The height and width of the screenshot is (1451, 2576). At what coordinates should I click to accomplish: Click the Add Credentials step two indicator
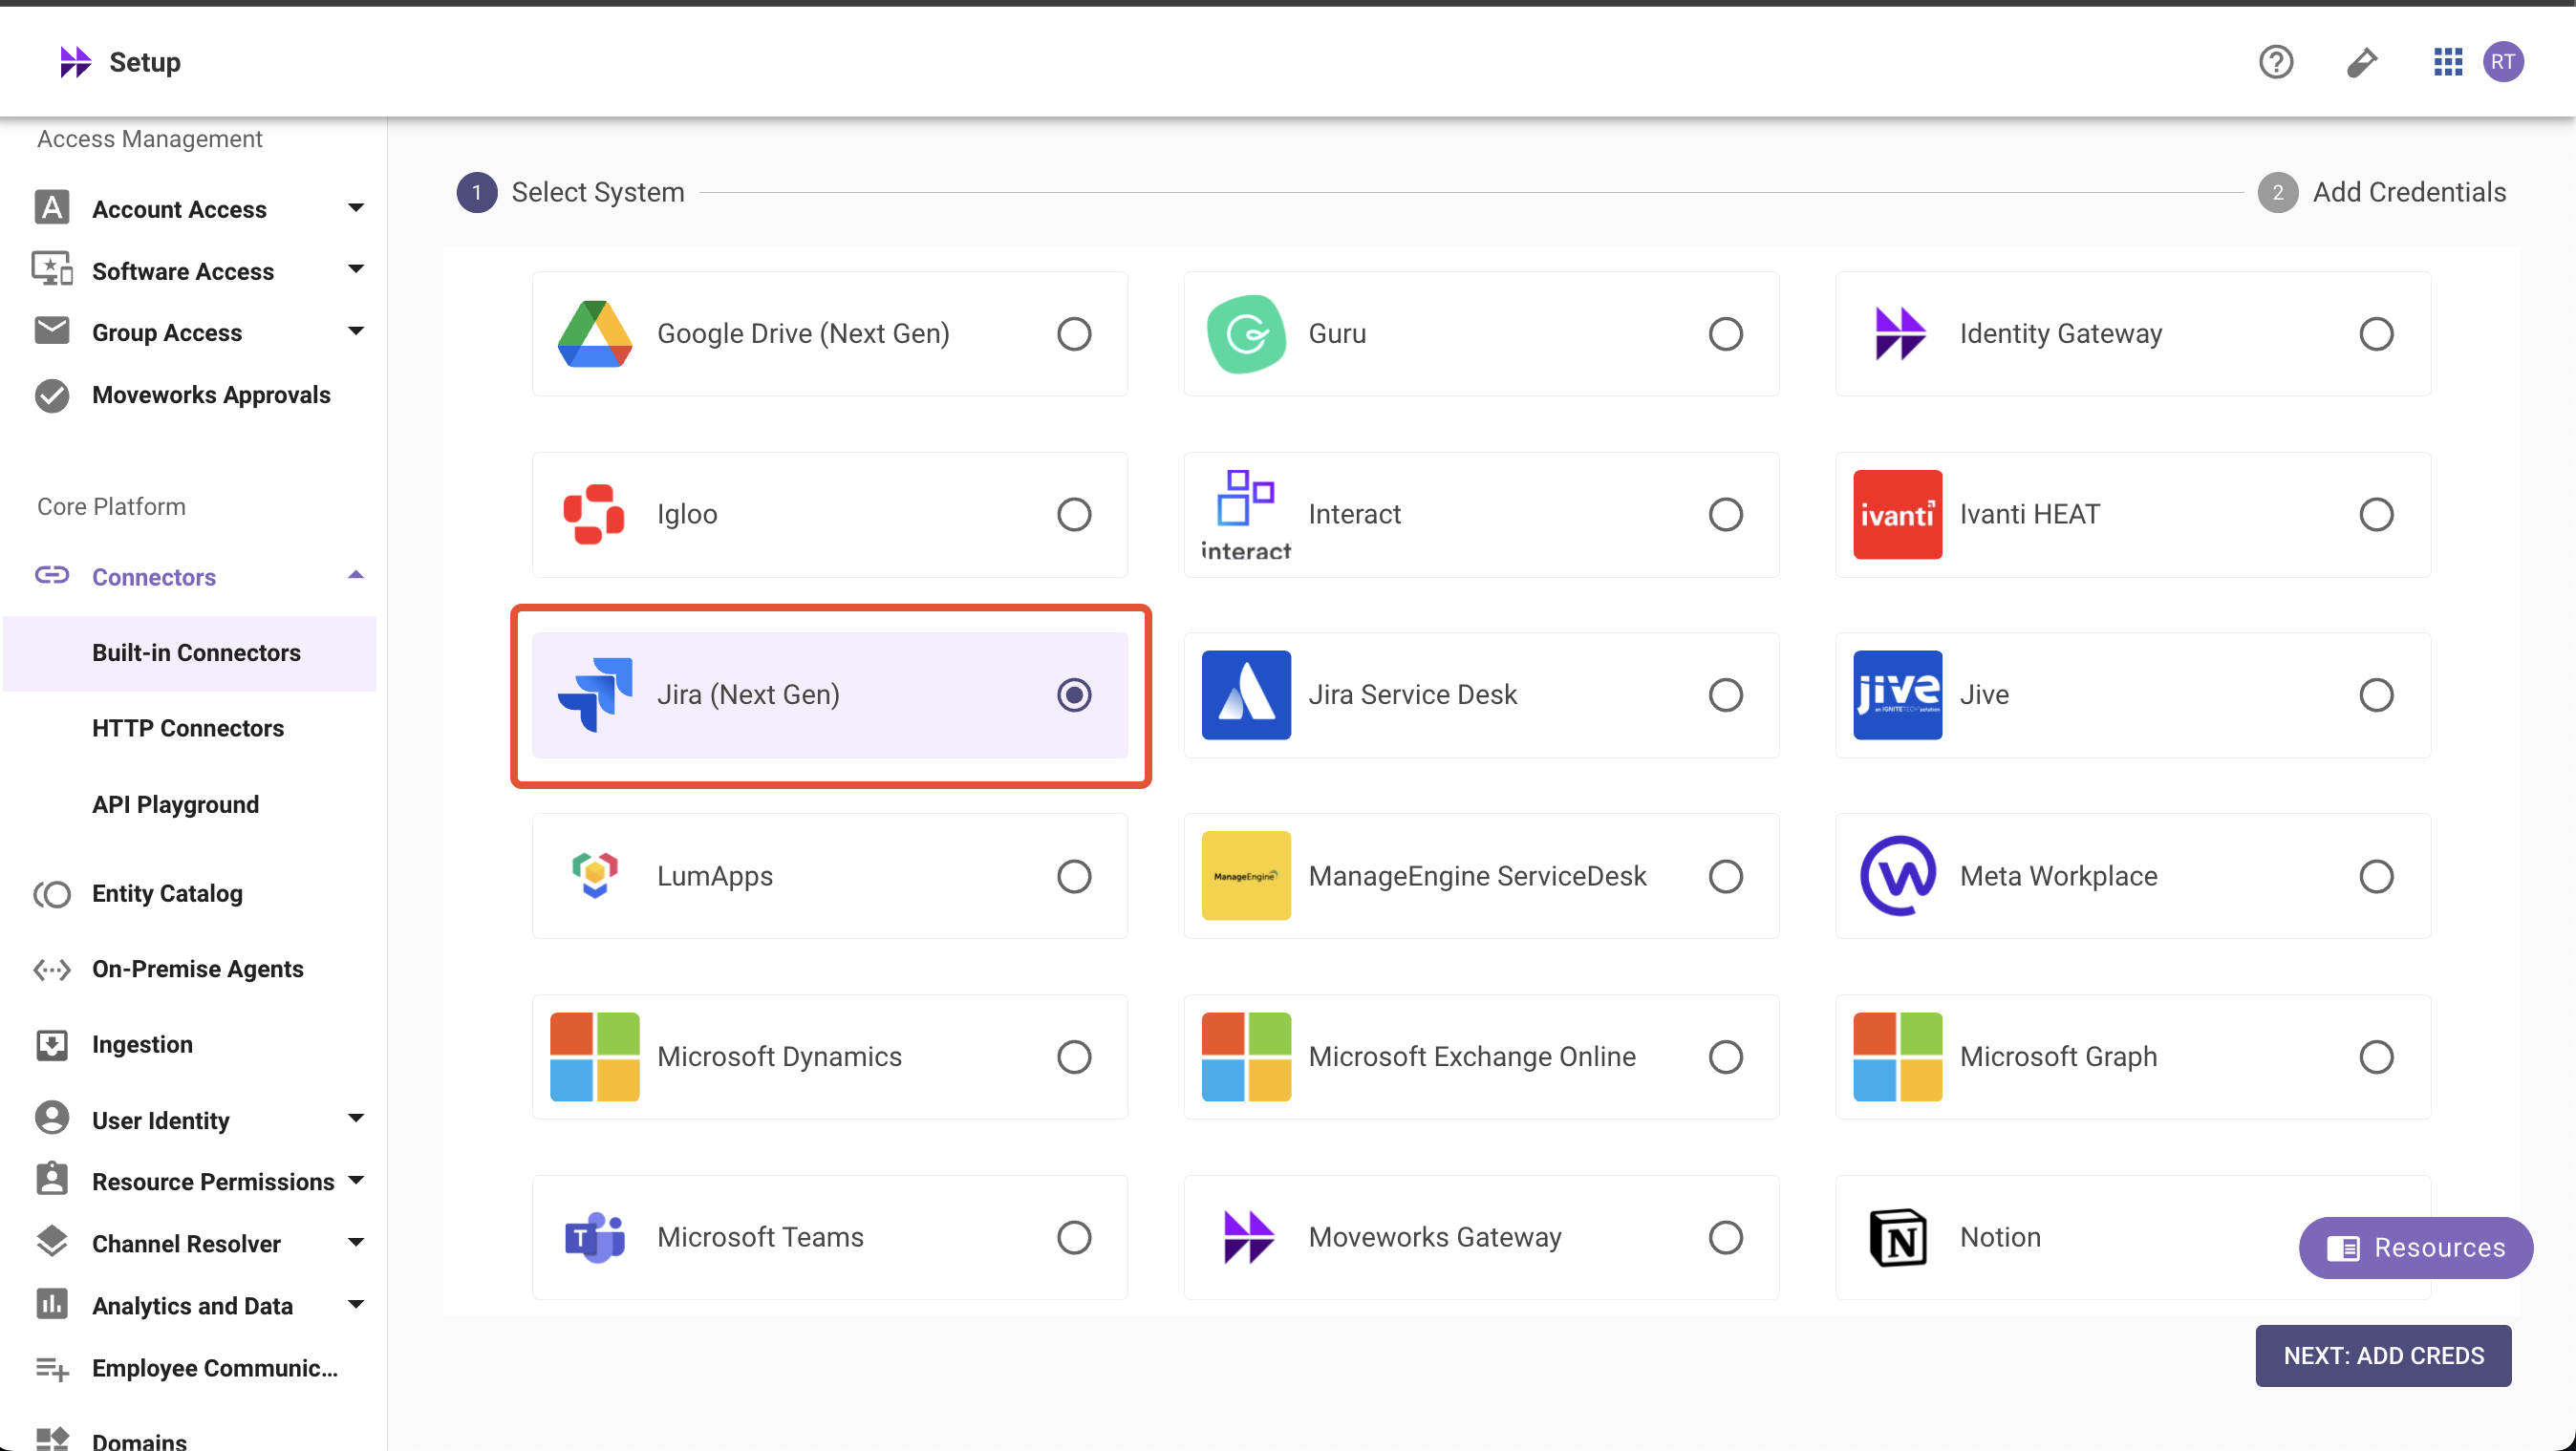tap(2277, 192)
